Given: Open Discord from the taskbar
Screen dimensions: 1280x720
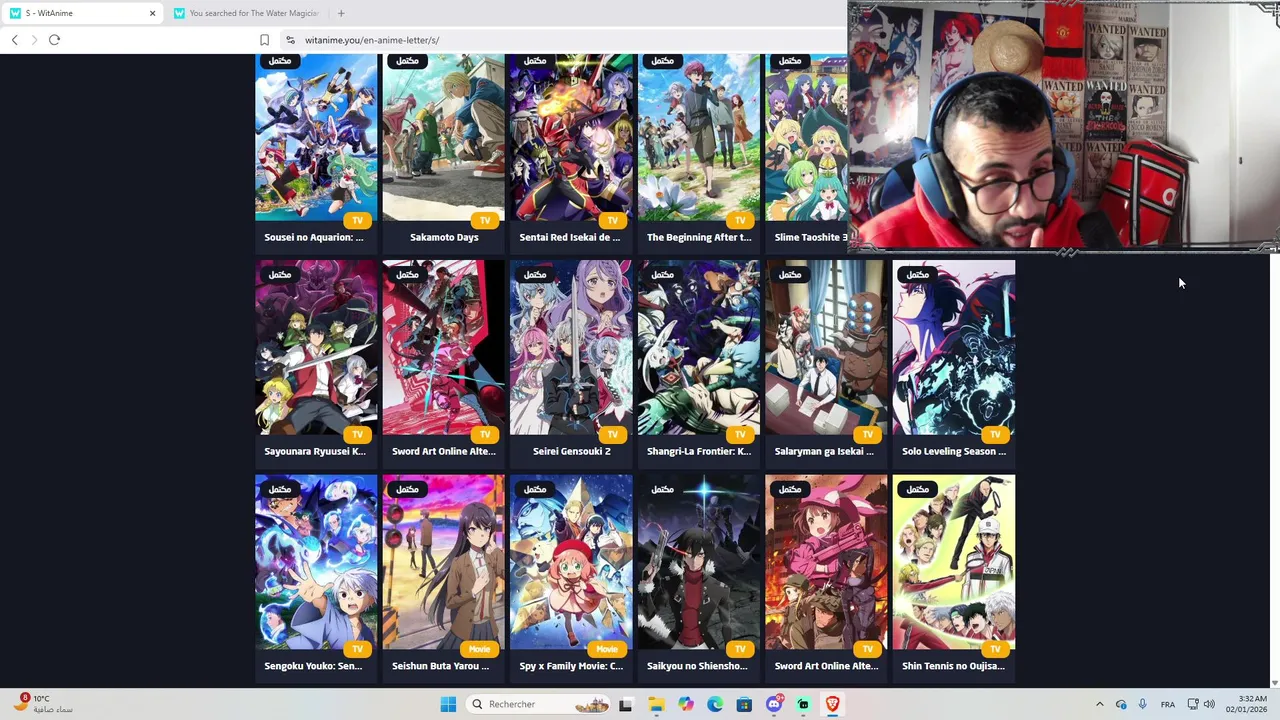Looking at the screenshot, I should tap(774, 704).
